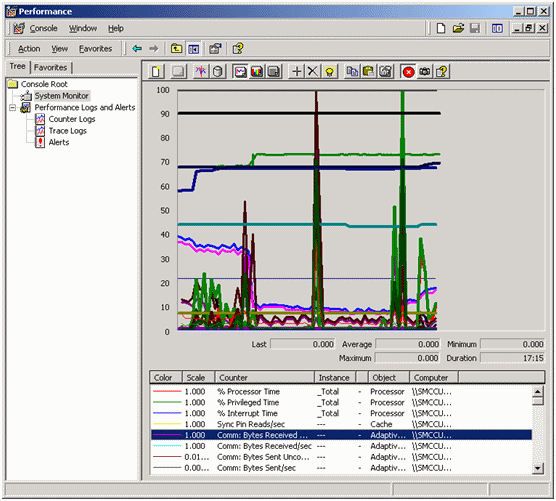
Task: Open the View dropdown menu
Action: coord(60,49)
